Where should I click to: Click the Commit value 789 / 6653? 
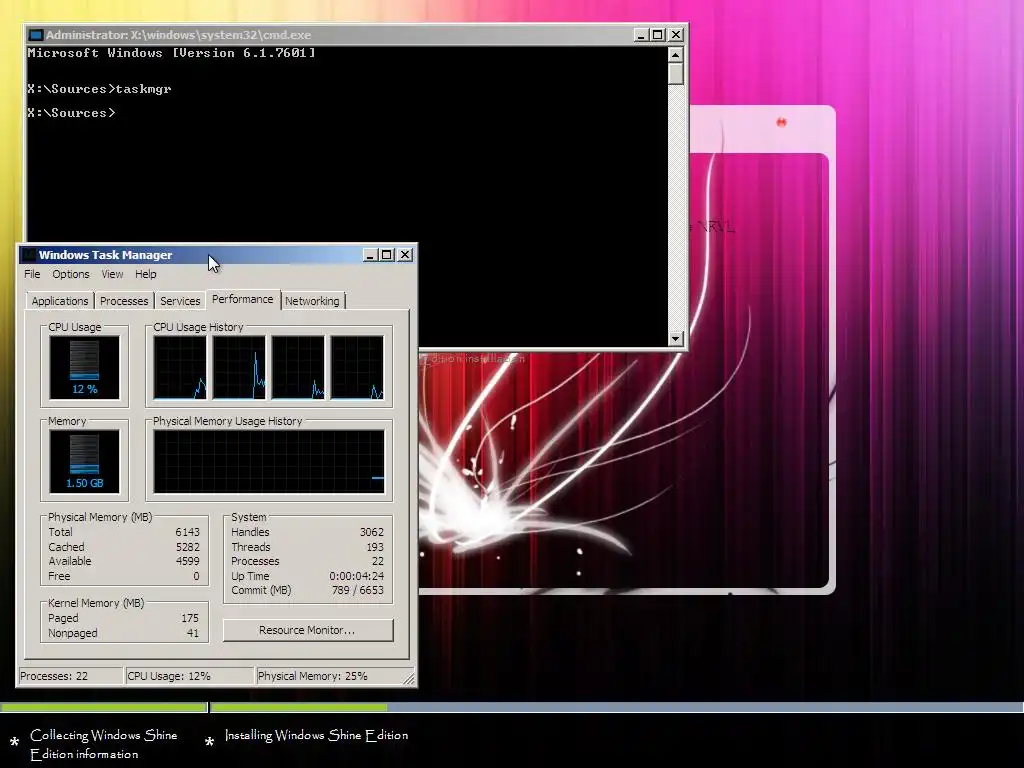click(358, 590)
